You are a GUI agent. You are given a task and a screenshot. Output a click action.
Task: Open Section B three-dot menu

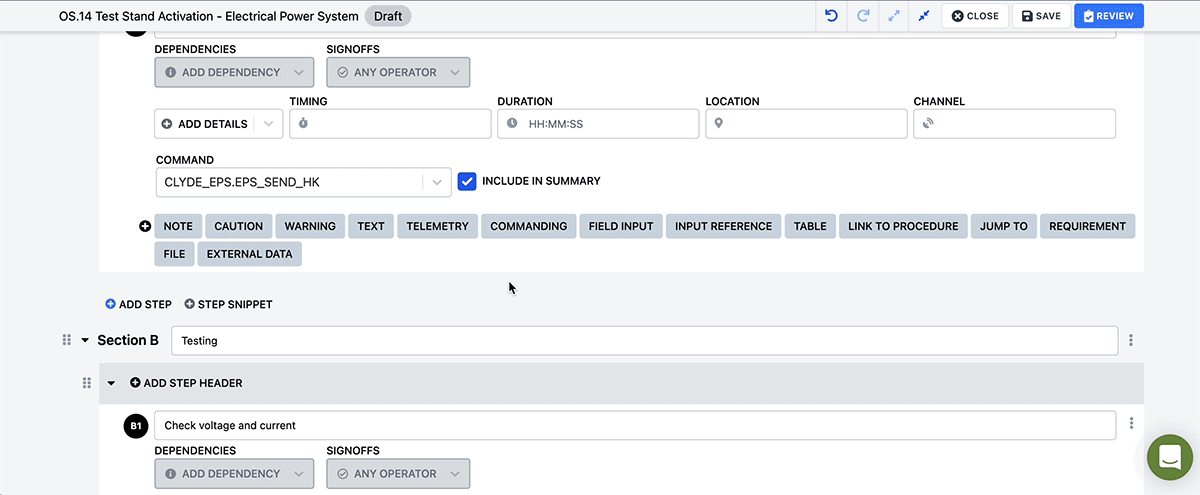tap(1131, 340)
